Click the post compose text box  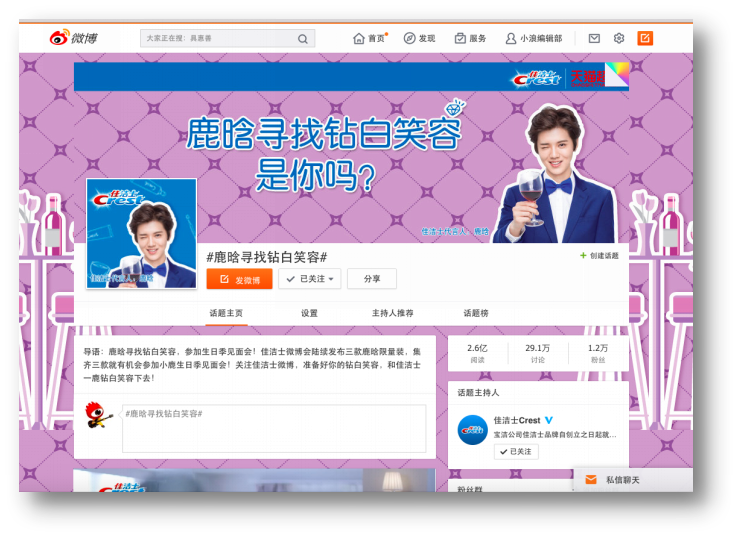(x=274, y=428)
